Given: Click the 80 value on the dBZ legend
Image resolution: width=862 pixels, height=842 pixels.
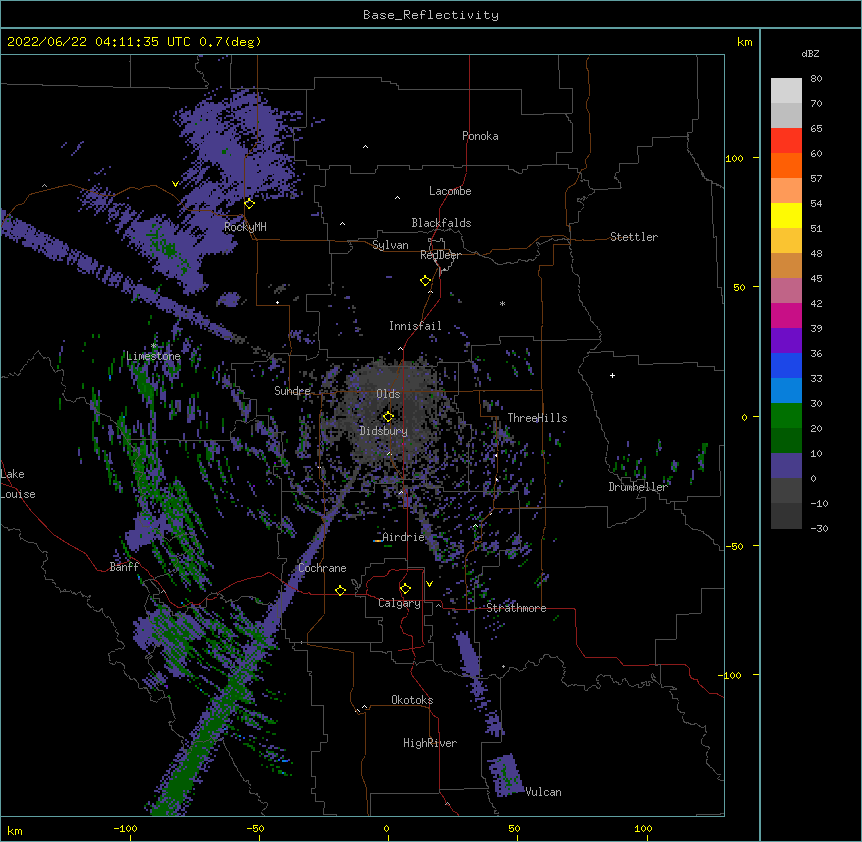Looking at the screenshot, I should click(816, 79).
